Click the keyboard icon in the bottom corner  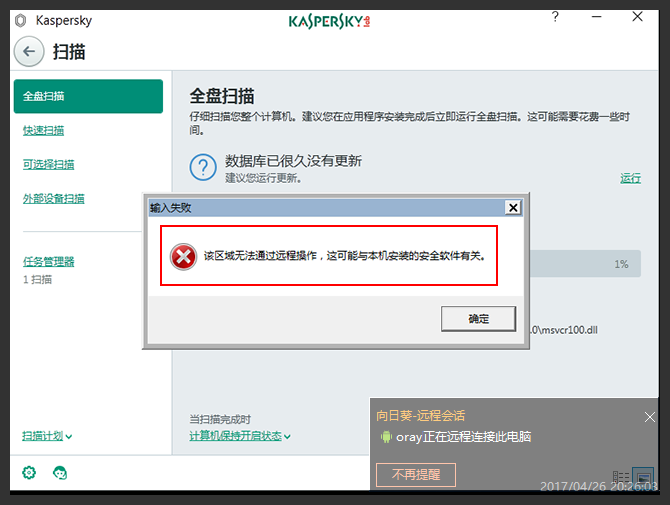point(621,477)
